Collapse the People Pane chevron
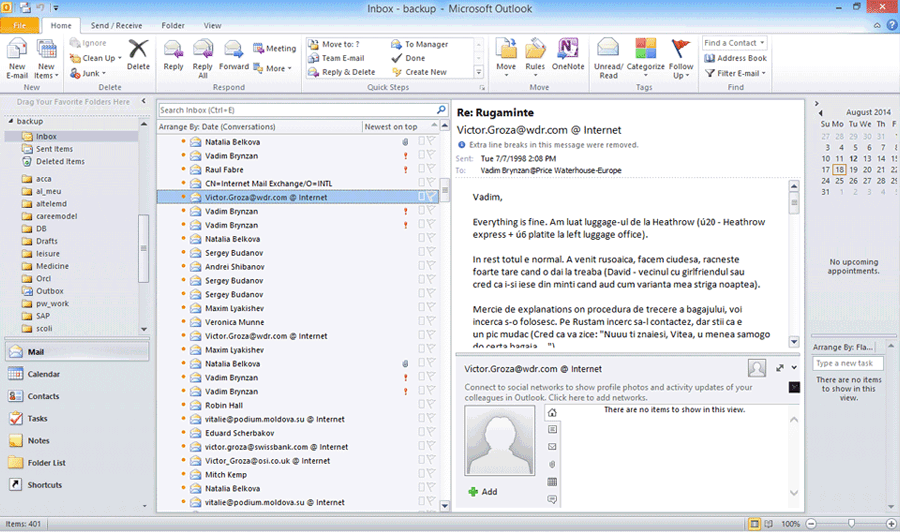Viewport: 900px width, 532px height. tap(794, 368)
